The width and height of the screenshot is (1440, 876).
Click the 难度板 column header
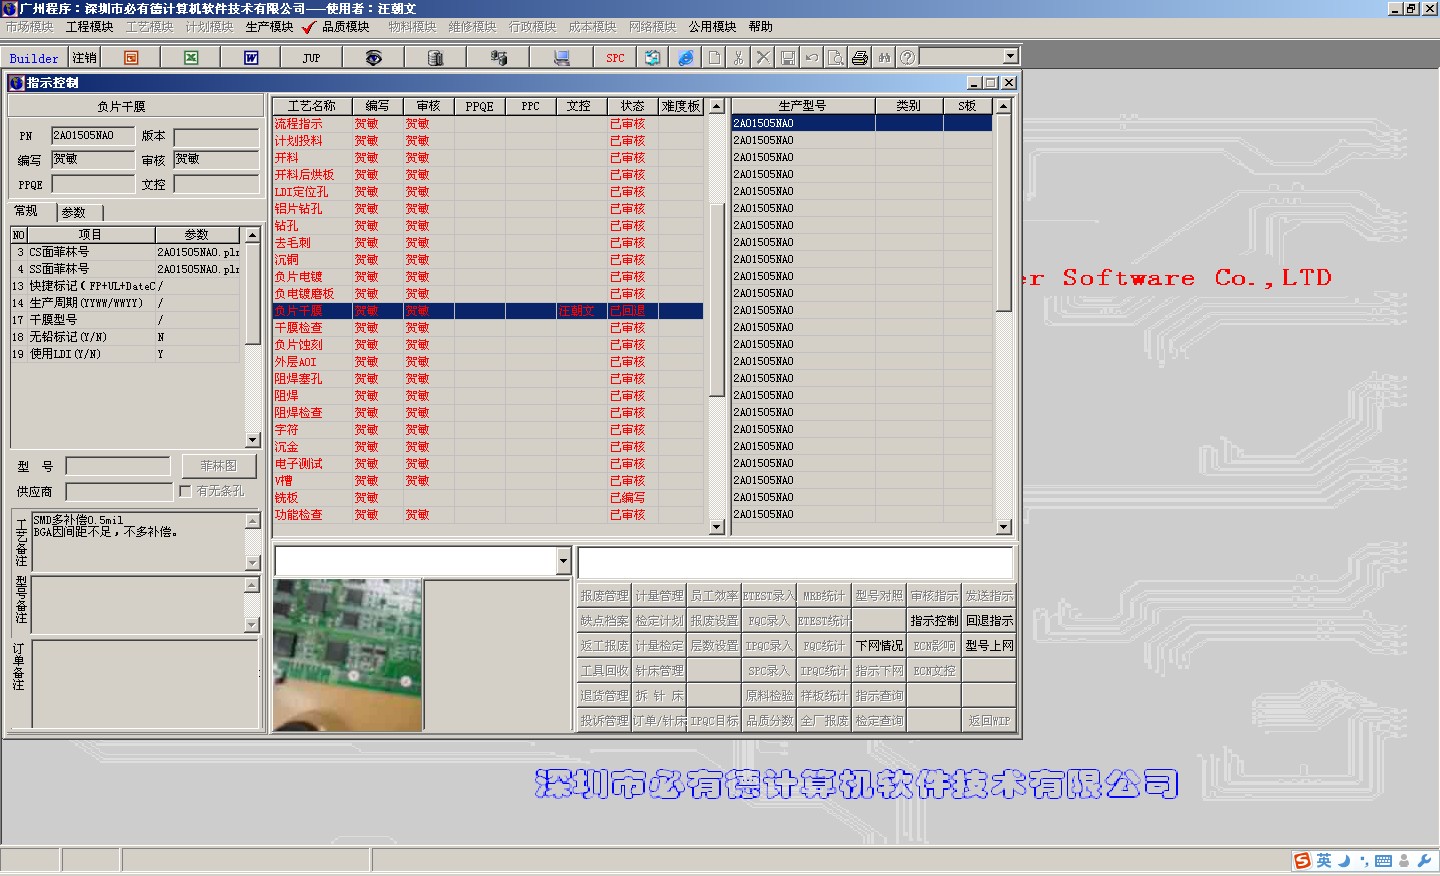click(681, 106)
